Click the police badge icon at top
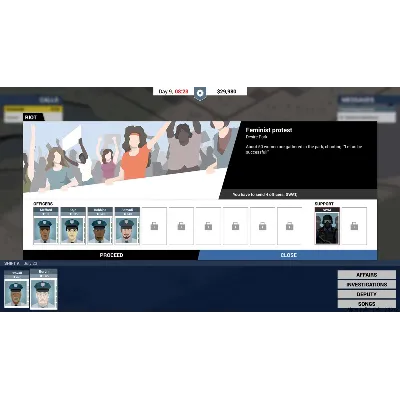400x400 pixels. [200, 94]
